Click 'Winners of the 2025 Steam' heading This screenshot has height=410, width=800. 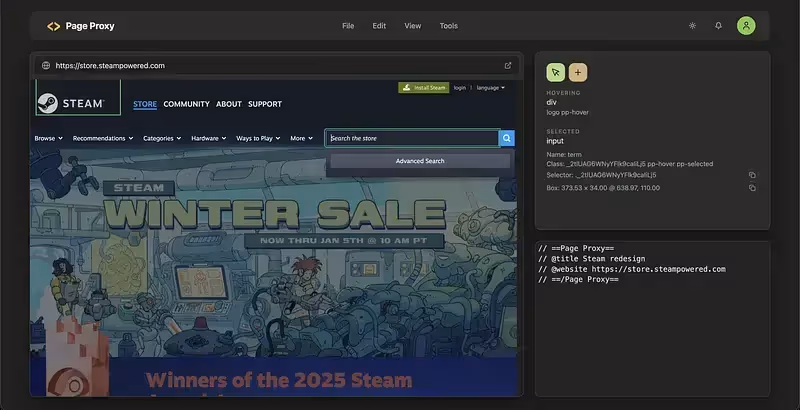279,380
